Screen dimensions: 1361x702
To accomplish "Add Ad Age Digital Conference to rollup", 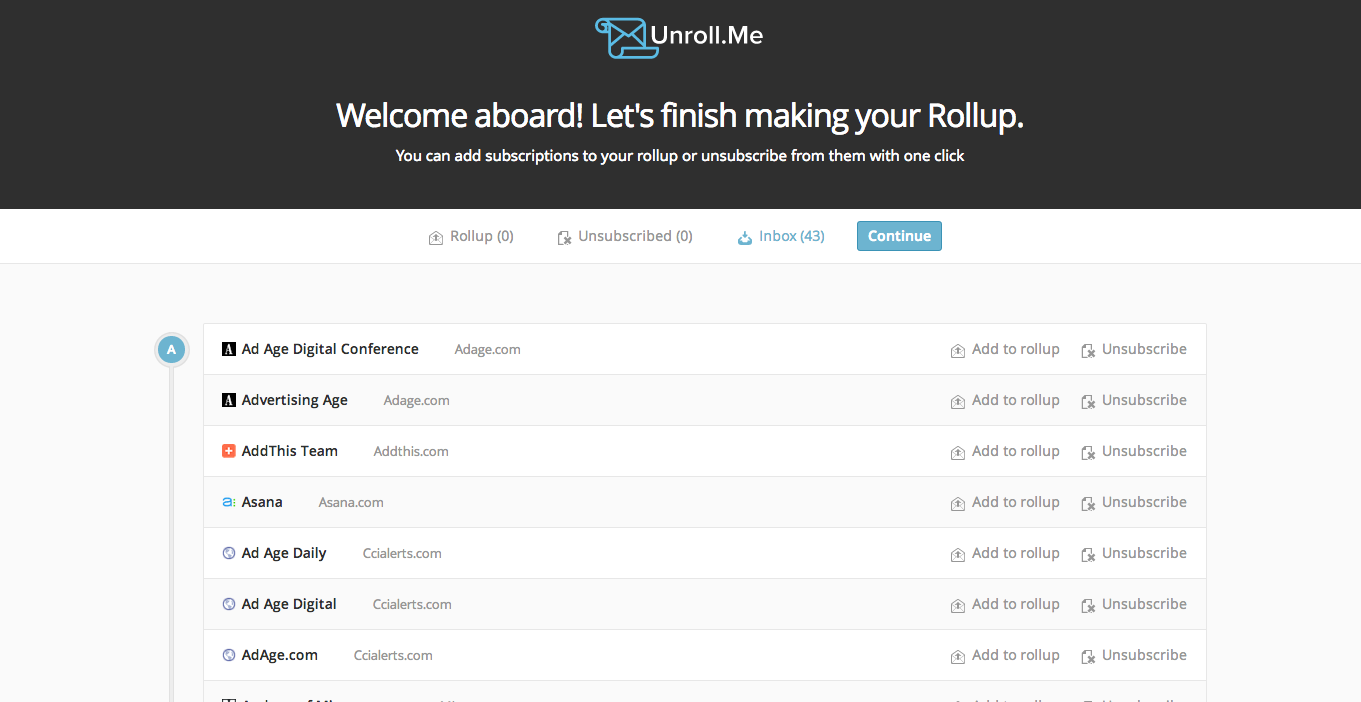I will pyautogui.click(x=1005, y=350).
